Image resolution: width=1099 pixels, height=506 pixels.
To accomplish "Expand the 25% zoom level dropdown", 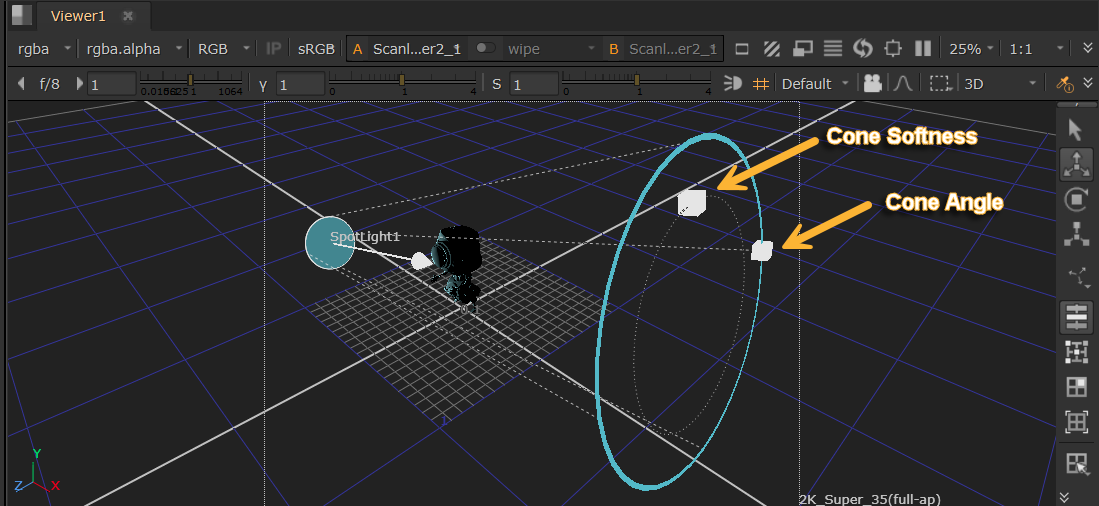I will pyautogui.click(x=971, y=48).
